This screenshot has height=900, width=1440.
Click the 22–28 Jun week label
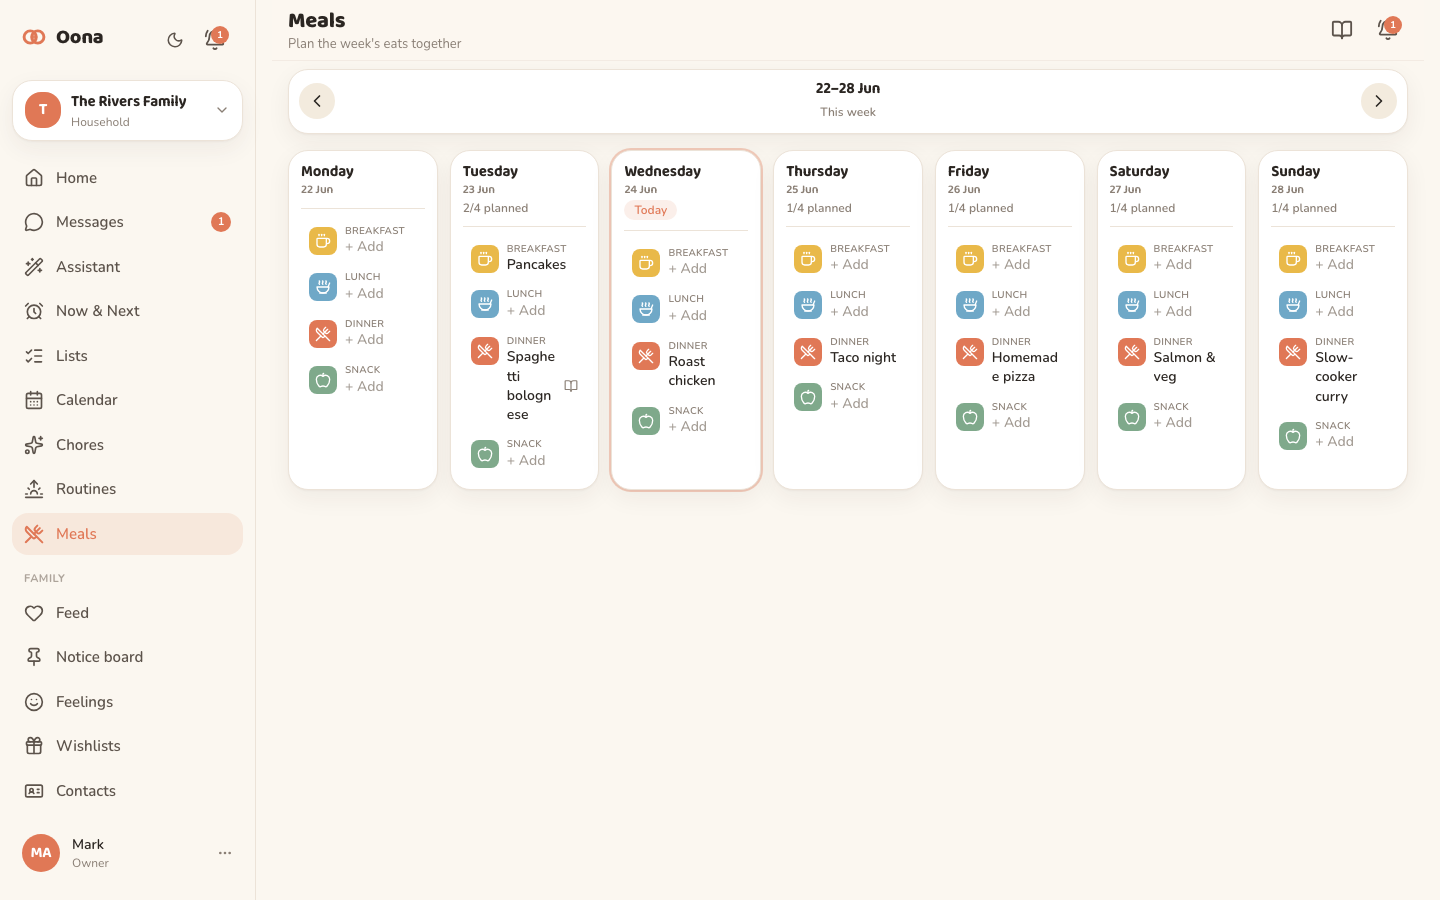pos(848,89)
